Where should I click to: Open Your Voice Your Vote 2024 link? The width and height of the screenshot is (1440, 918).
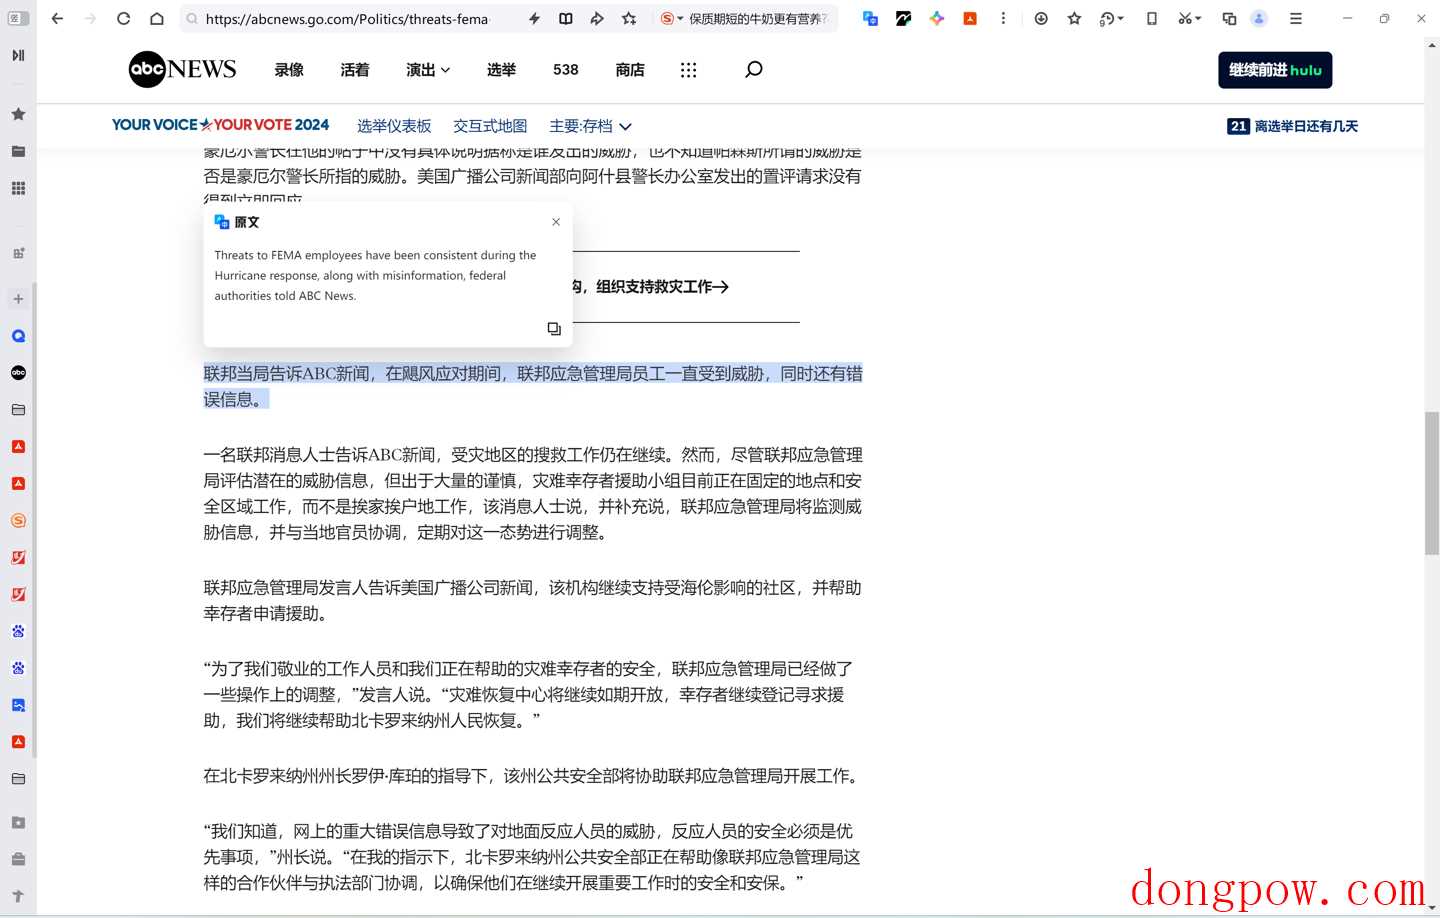coord(220,125)
